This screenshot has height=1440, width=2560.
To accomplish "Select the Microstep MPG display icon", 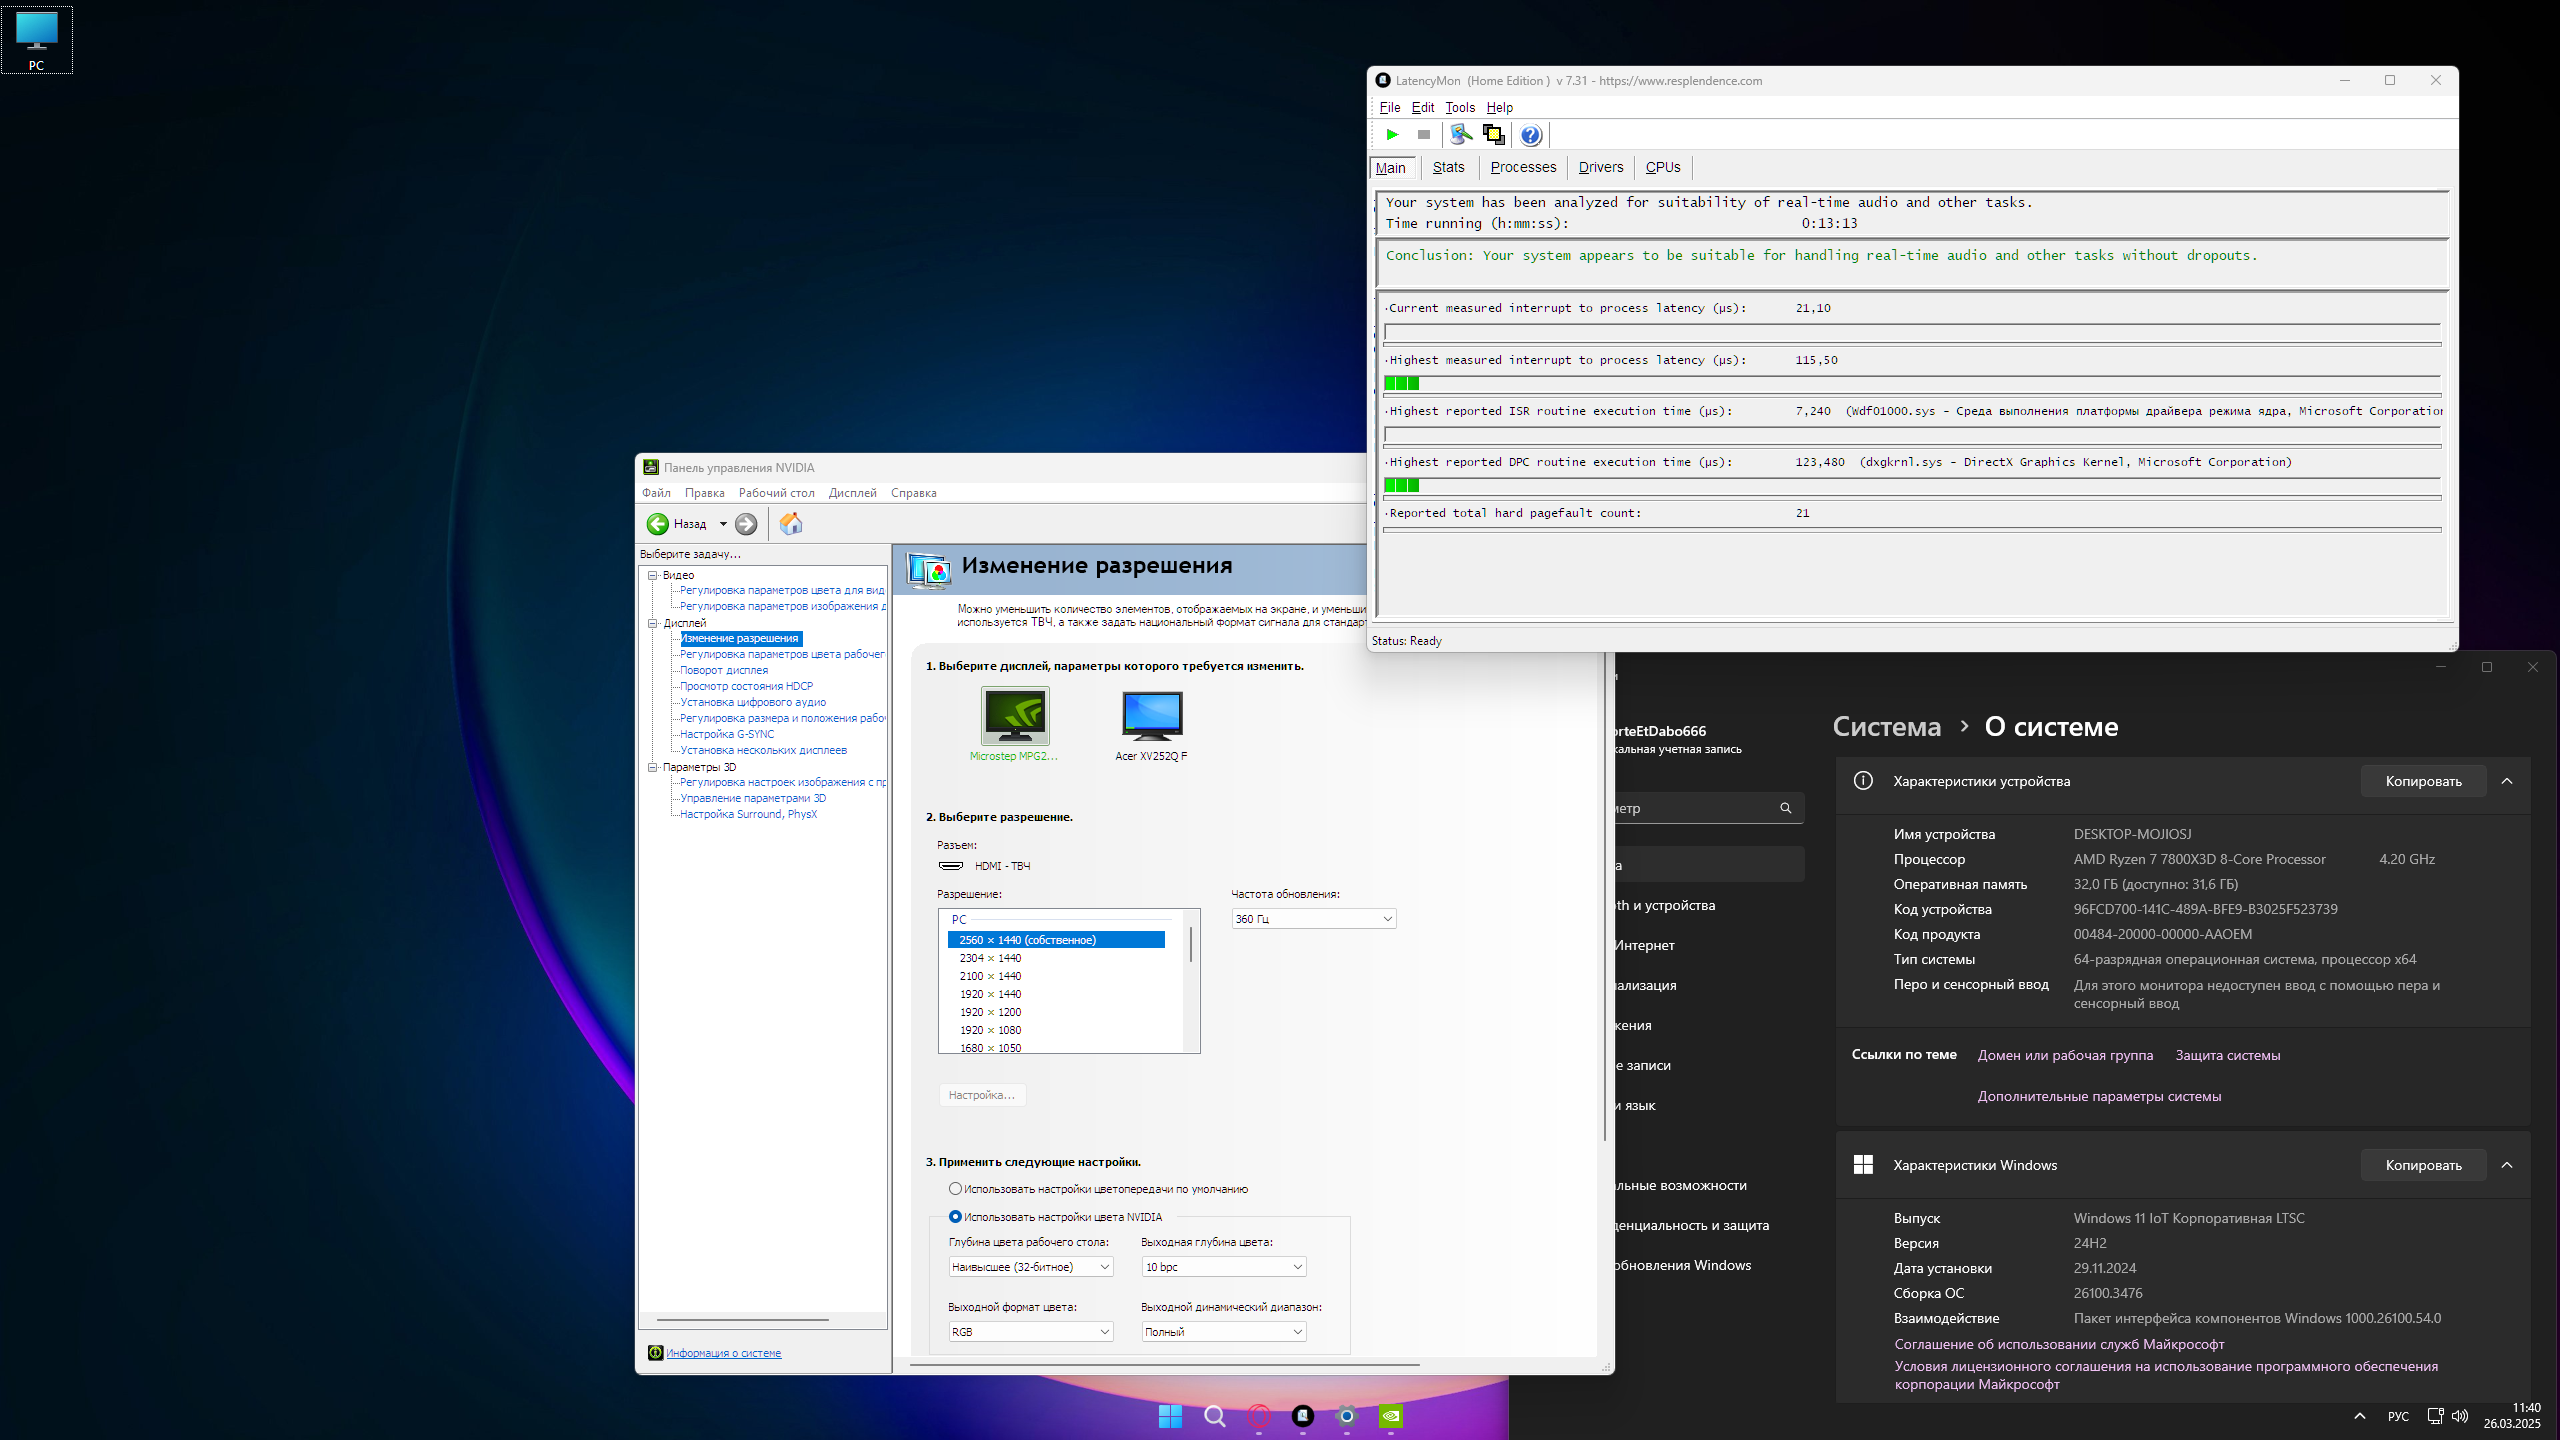I will (1014, 716).
